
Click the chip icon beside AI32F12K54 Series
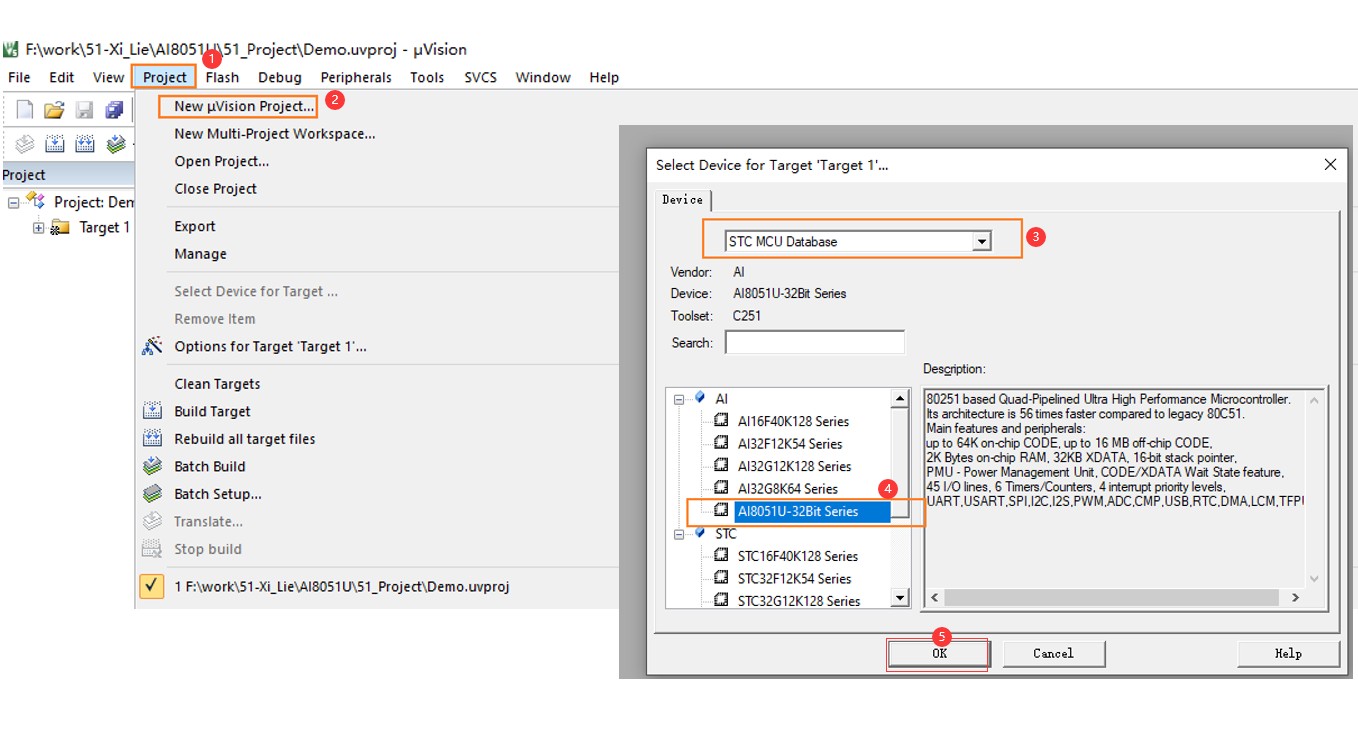click(x=721, y=443)
